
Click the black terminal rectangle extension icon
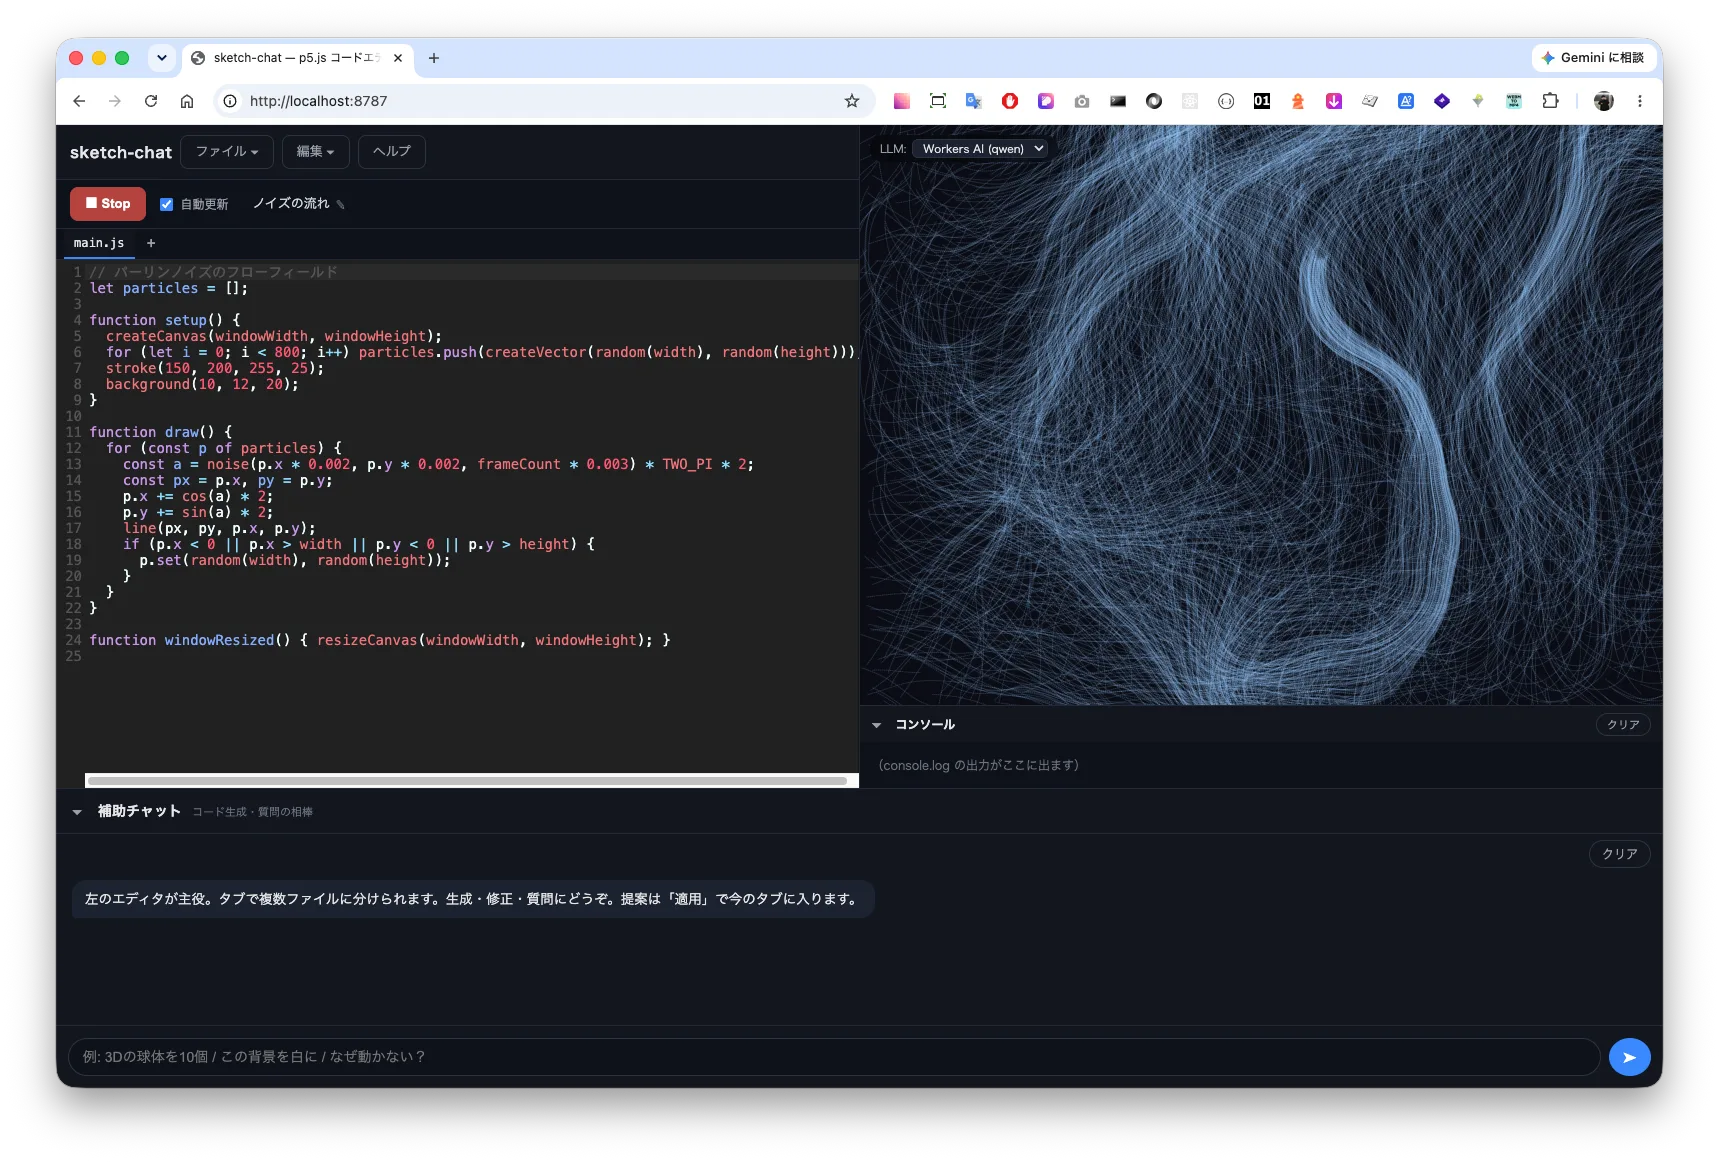point(1118,101)
